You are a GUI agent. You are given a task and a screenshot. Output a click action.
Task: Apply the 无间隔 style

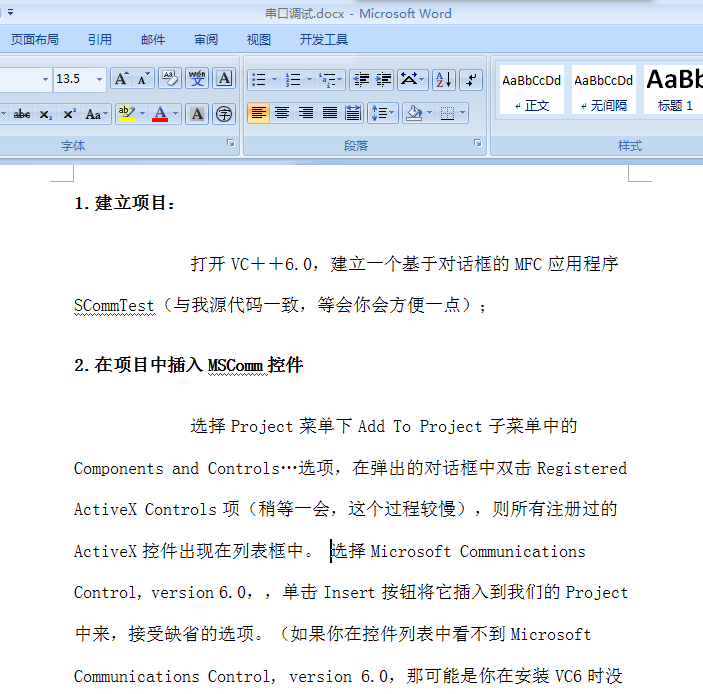click(603, 90)
